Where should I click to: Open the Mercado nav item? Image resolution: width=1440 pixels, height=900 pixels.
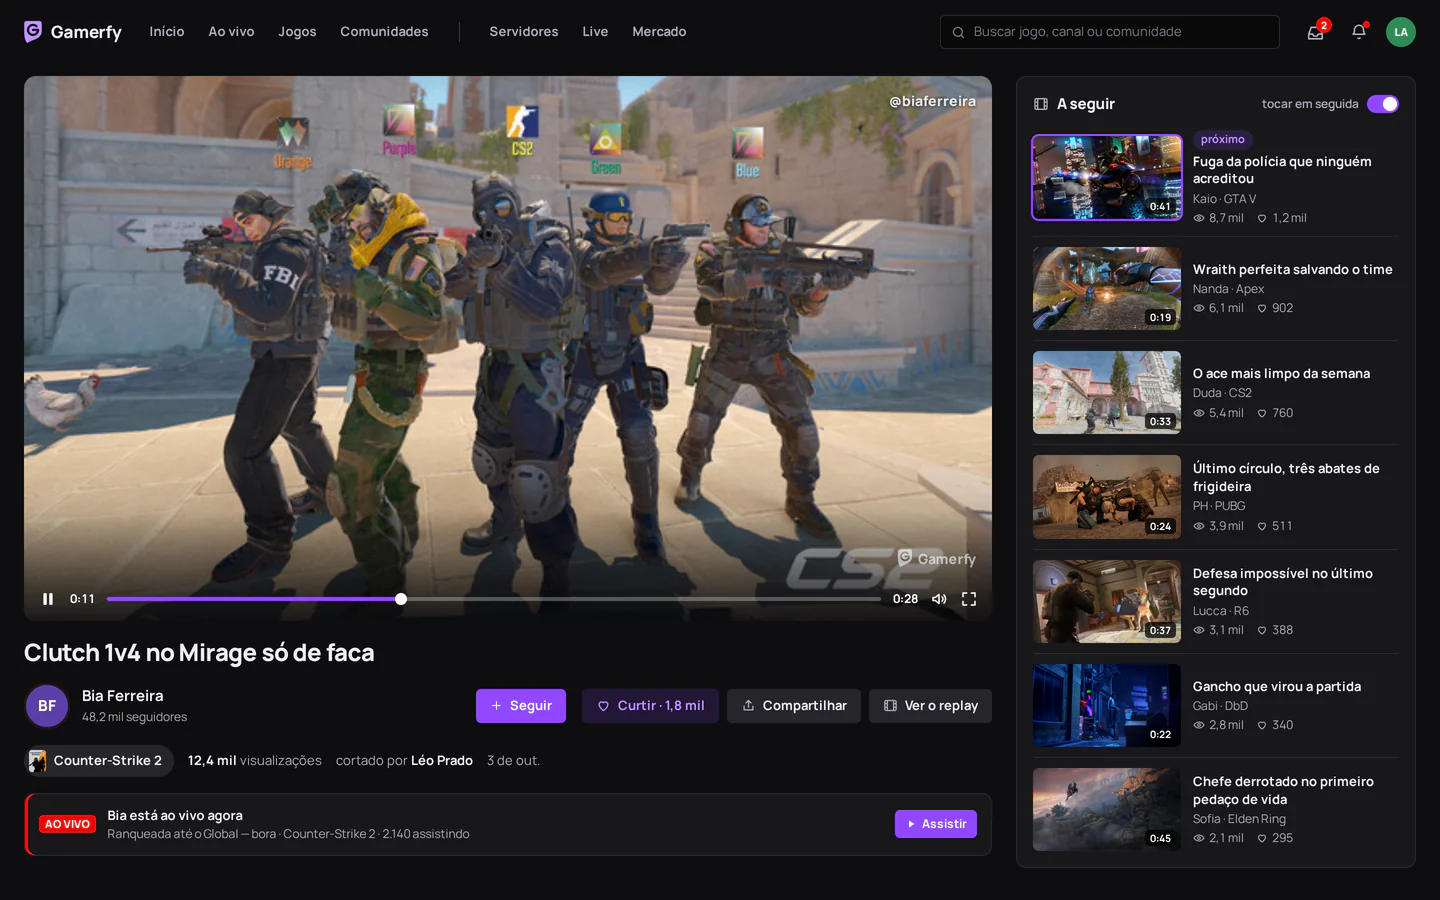659,32
